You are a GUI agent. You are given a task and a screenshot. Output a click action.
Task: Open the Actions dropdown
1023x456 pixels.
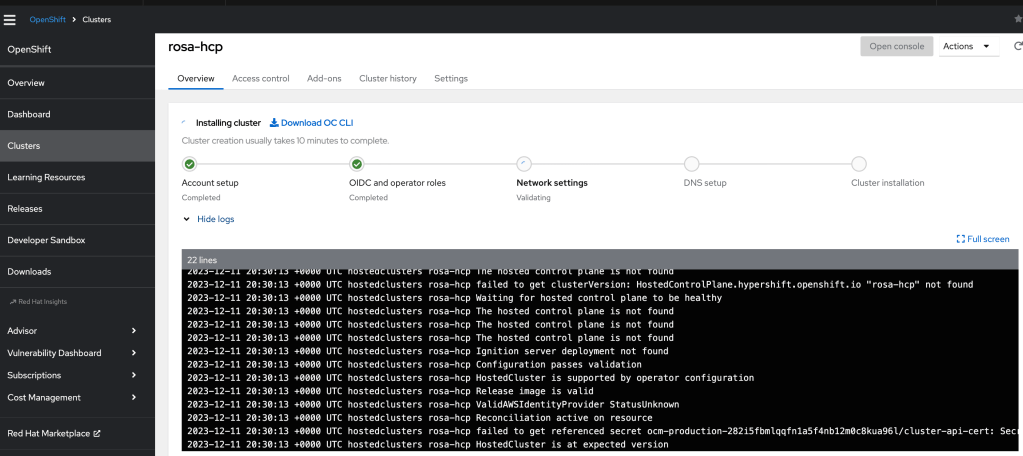coord(968,46)
